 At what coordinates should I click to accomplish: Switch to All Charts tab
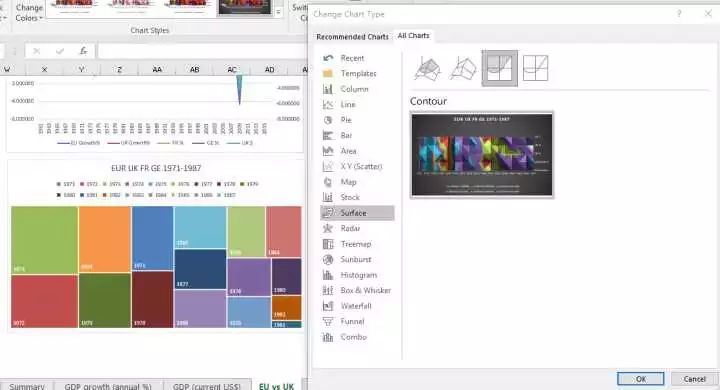click(x=413, y=35)
